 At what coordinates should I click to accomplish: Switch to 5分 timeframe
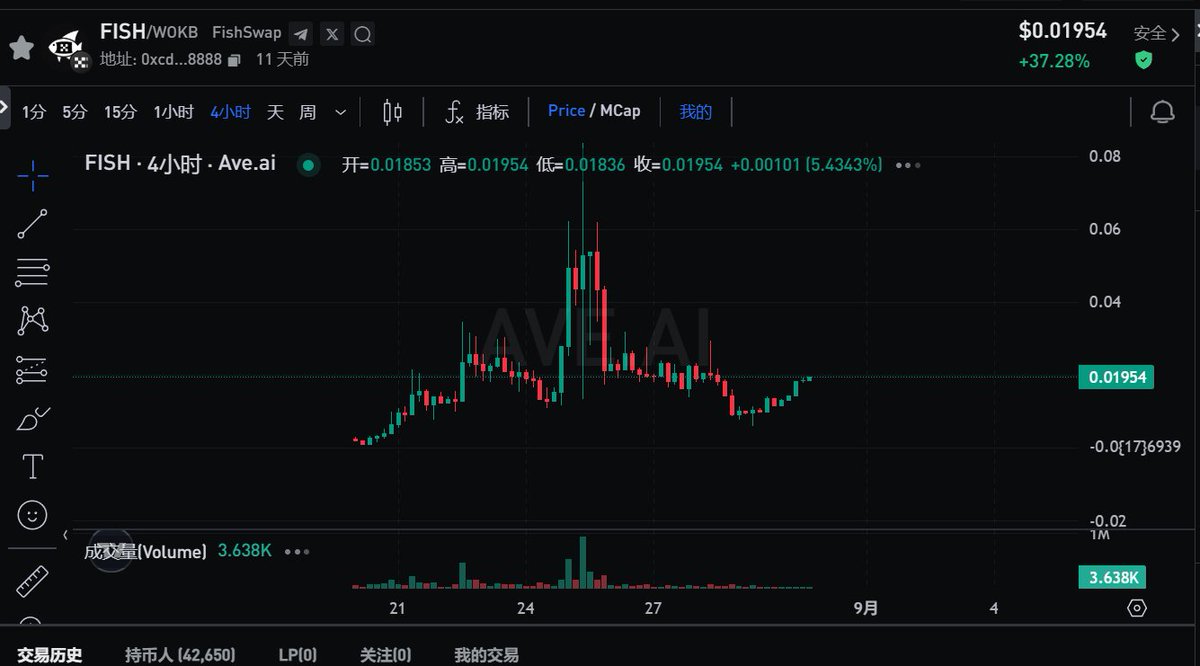pyautogui.click(x=75, y=112)
